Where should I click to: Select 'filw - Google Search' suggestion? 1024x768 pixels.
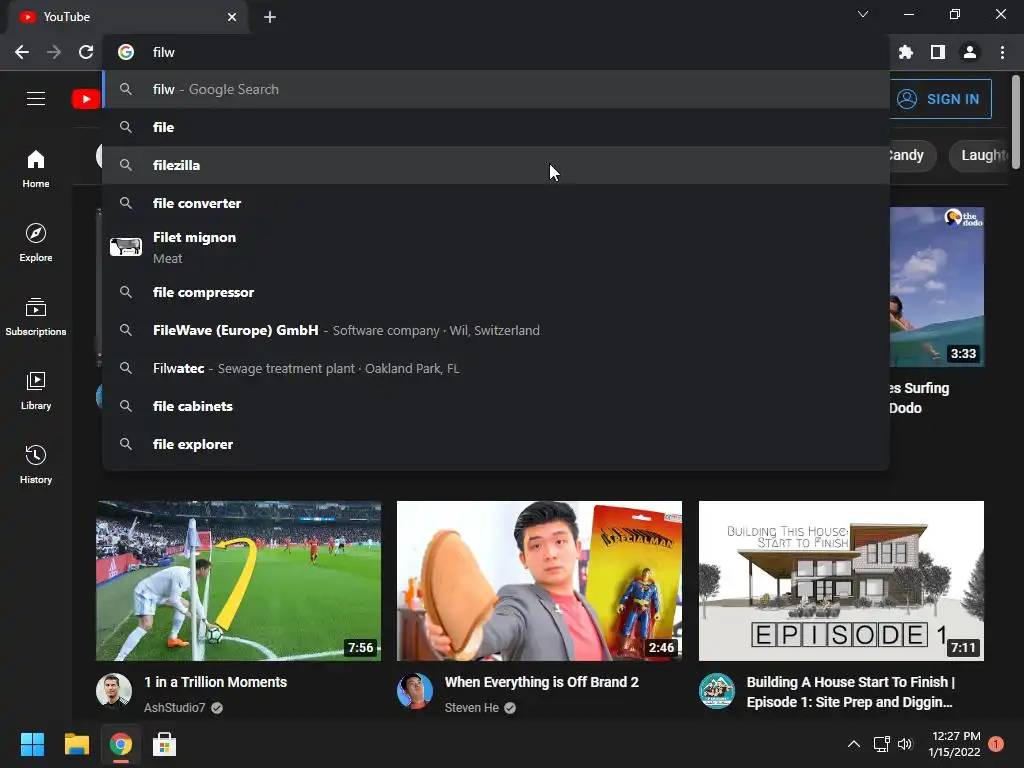(x=496, y=89)
